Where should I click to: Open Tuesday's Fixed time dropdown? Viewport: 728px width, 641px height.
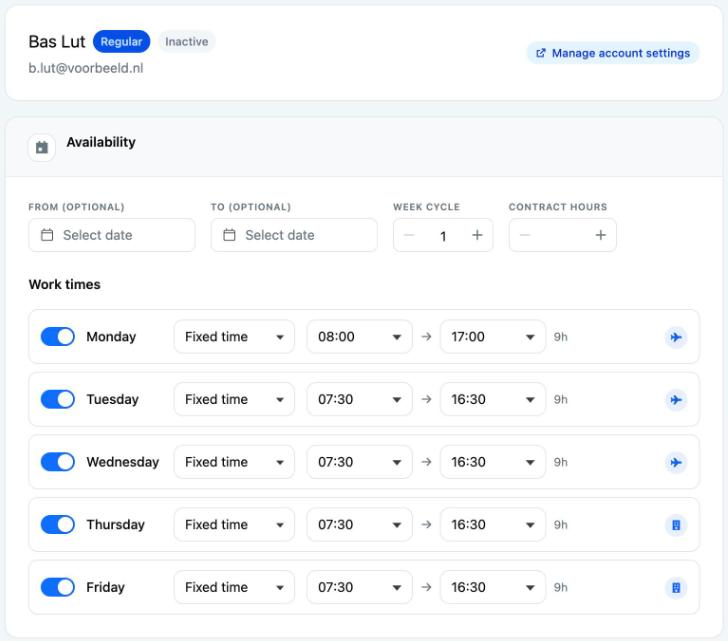[x=234, y=399]
